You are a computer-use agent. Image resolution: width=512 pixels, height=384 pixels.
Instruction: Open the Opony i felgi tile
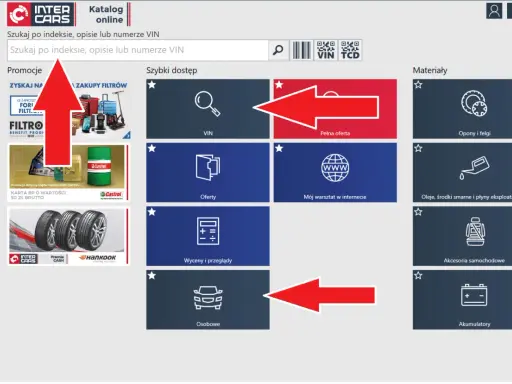coord(462,109)
